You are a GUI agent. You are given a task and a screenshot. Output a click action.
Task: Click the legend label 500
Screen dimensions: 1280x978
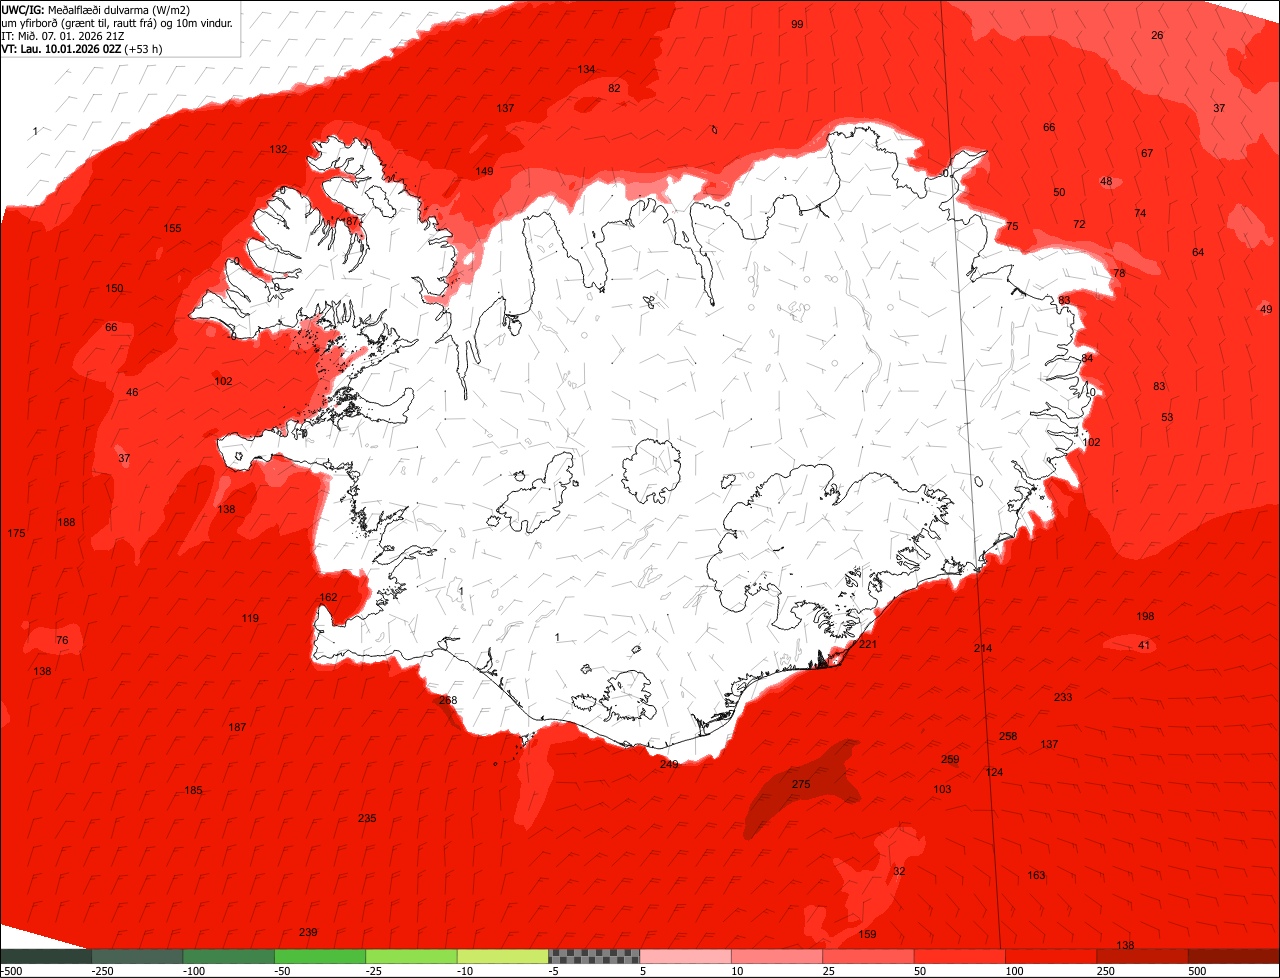tap(1197, 971)
